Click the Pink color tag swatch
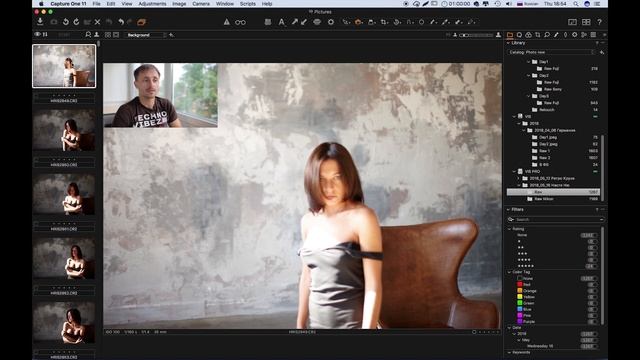Screen dimensions: 640x360 pyautogui.click(x=520, y=315)
